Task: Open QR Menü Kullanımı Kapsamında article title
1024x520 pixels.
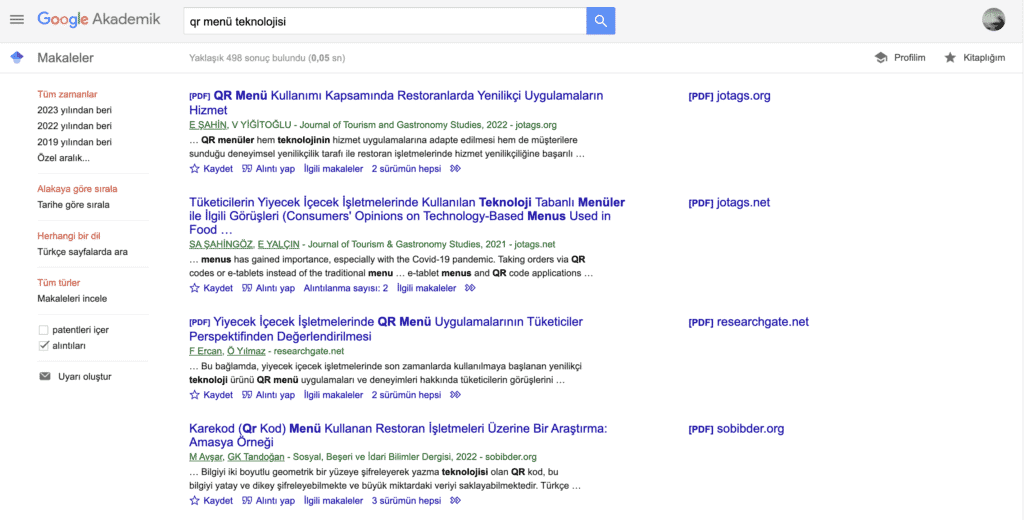Action: [x=396, y=103]
